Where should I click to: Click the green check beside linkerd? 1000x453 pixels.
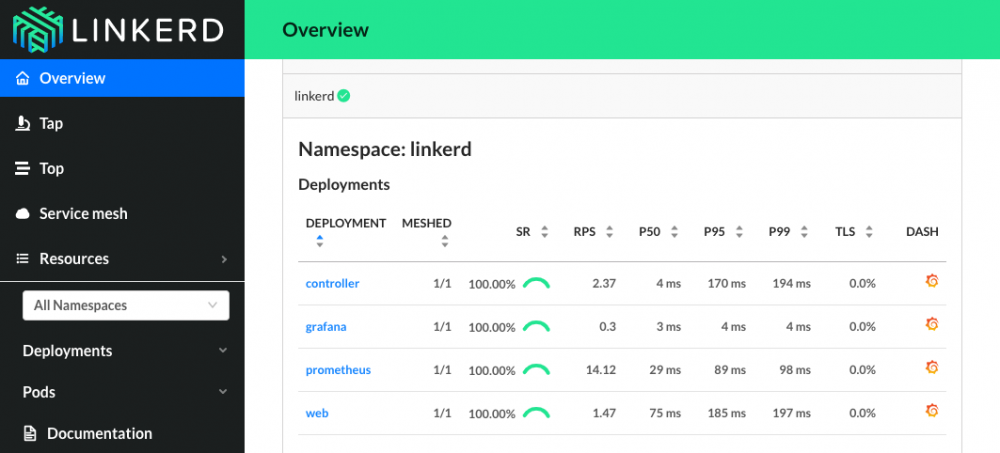coord(344,96)
